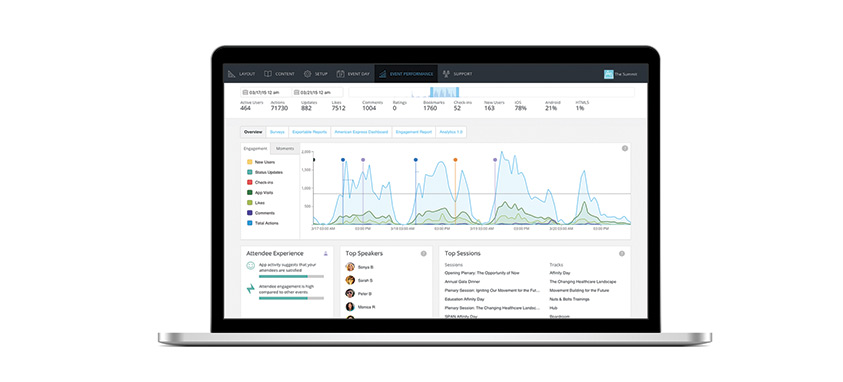Click help icon on Top Speakers panel
Image resolution: width=843 pixels, height=382 pixels.
(x=424, y=254)
